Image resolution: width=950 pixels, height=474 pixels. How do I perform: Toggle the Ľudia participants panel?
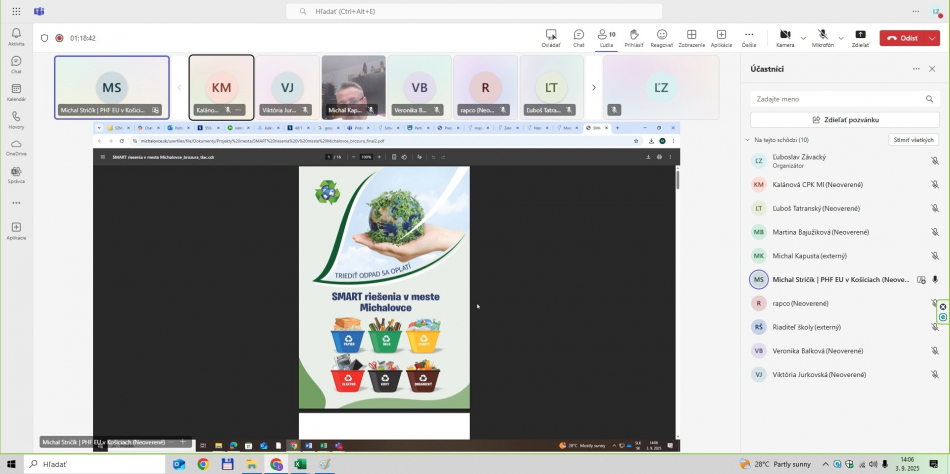[x=606, y=37]
